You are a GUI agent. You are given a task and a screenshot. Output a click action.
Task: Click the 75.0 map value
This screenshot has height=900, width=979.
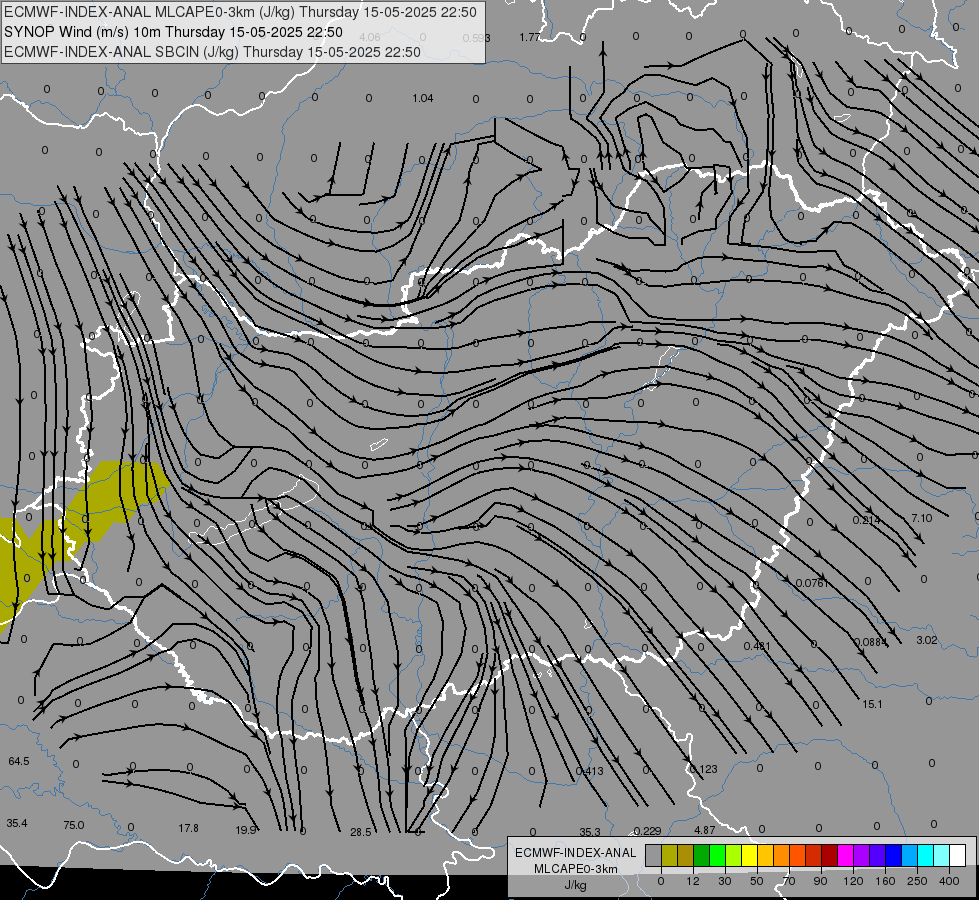tap(74, 825)
